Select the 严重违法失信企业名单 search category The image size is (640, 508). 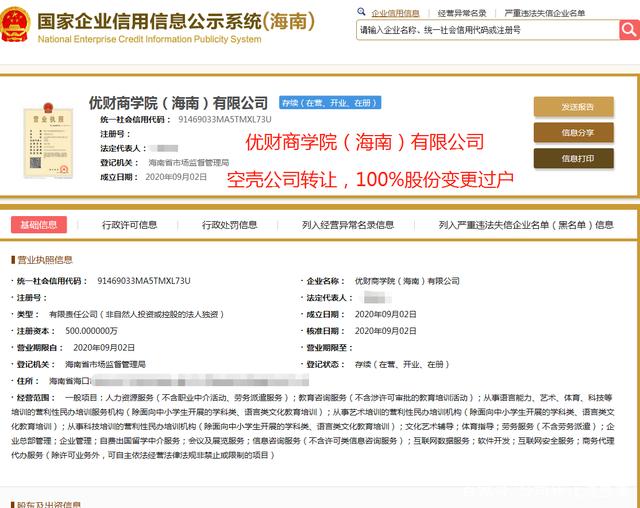[x=544, y=13]
